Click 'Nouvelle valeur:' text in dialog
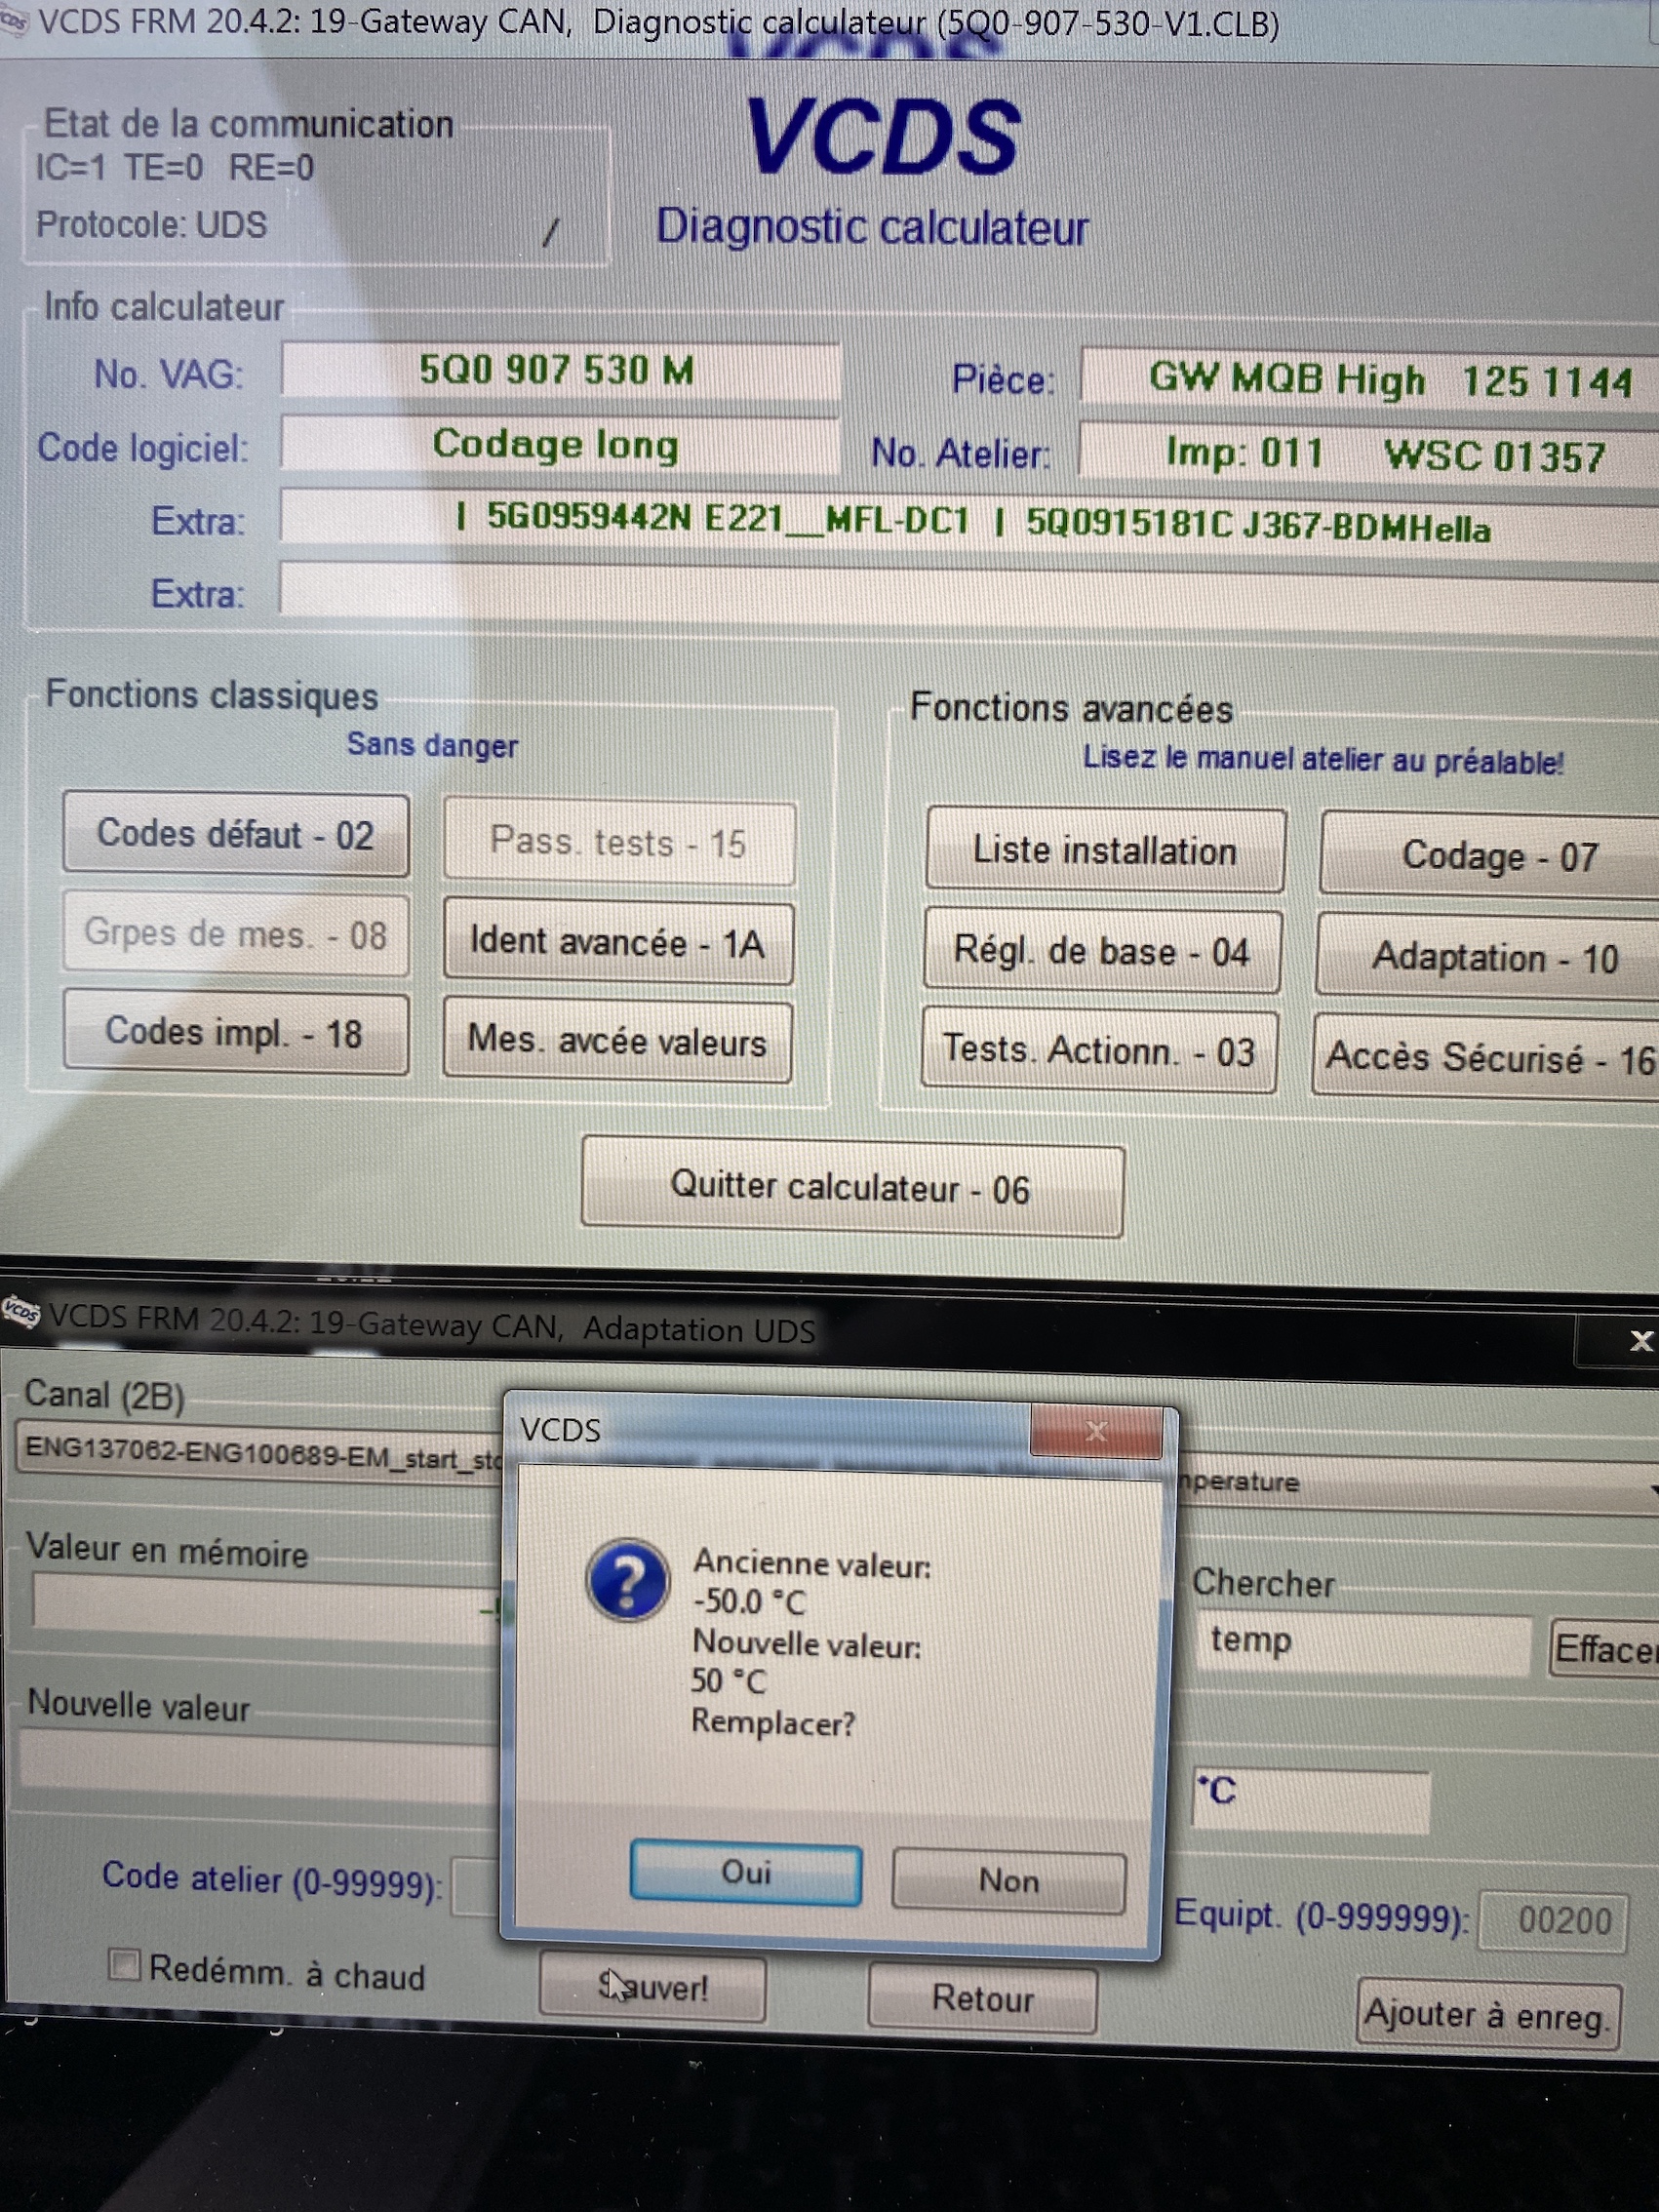Image resolution: width=1659 pixels, height=2212 pixels. pos(807,1643)
